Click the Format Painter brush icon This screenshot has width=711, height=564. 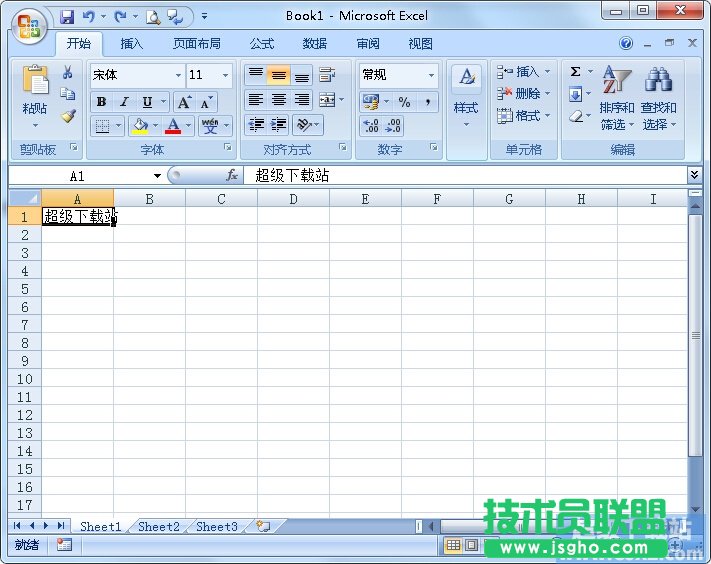coord(68,116)
